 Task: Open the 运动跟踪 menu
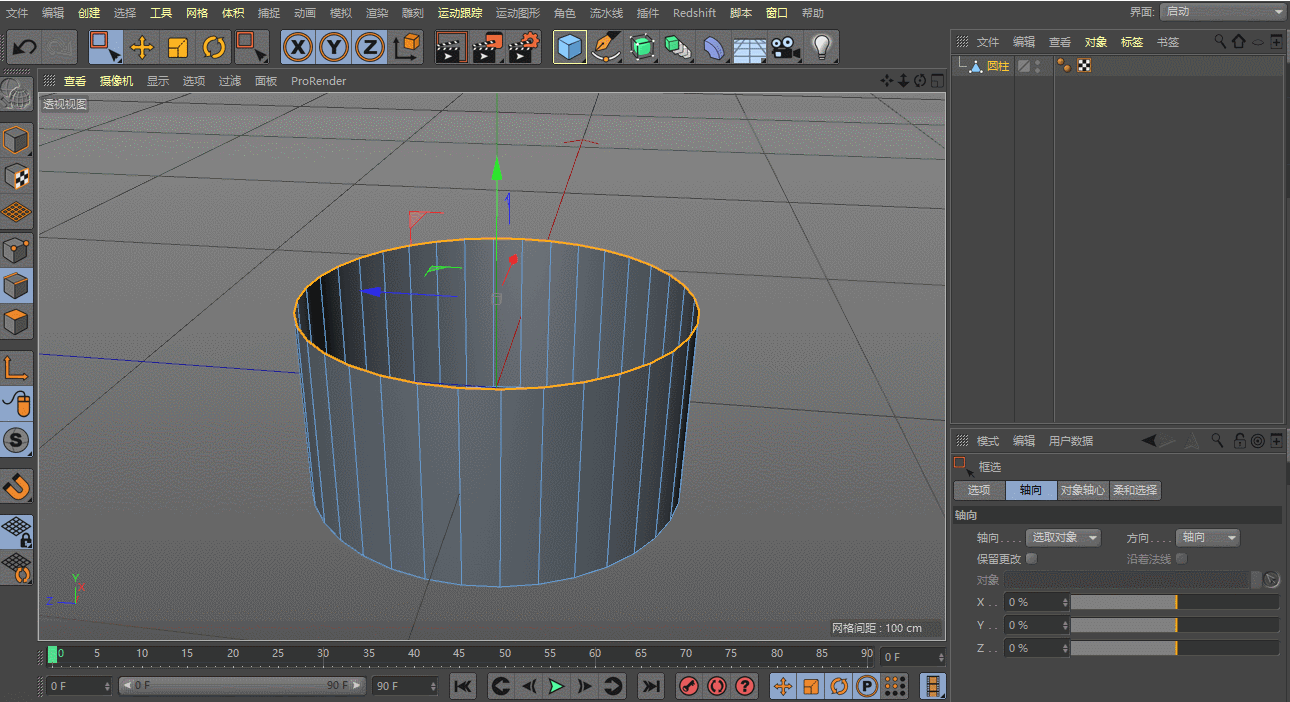[459, 13]
